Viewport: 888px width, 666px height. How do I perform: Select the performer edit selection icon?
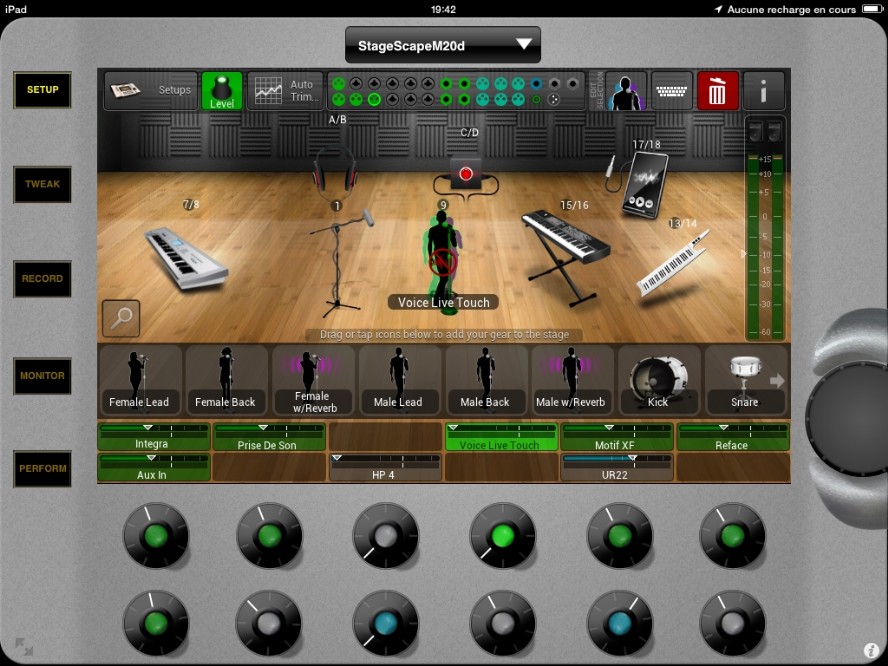(626, 92)
